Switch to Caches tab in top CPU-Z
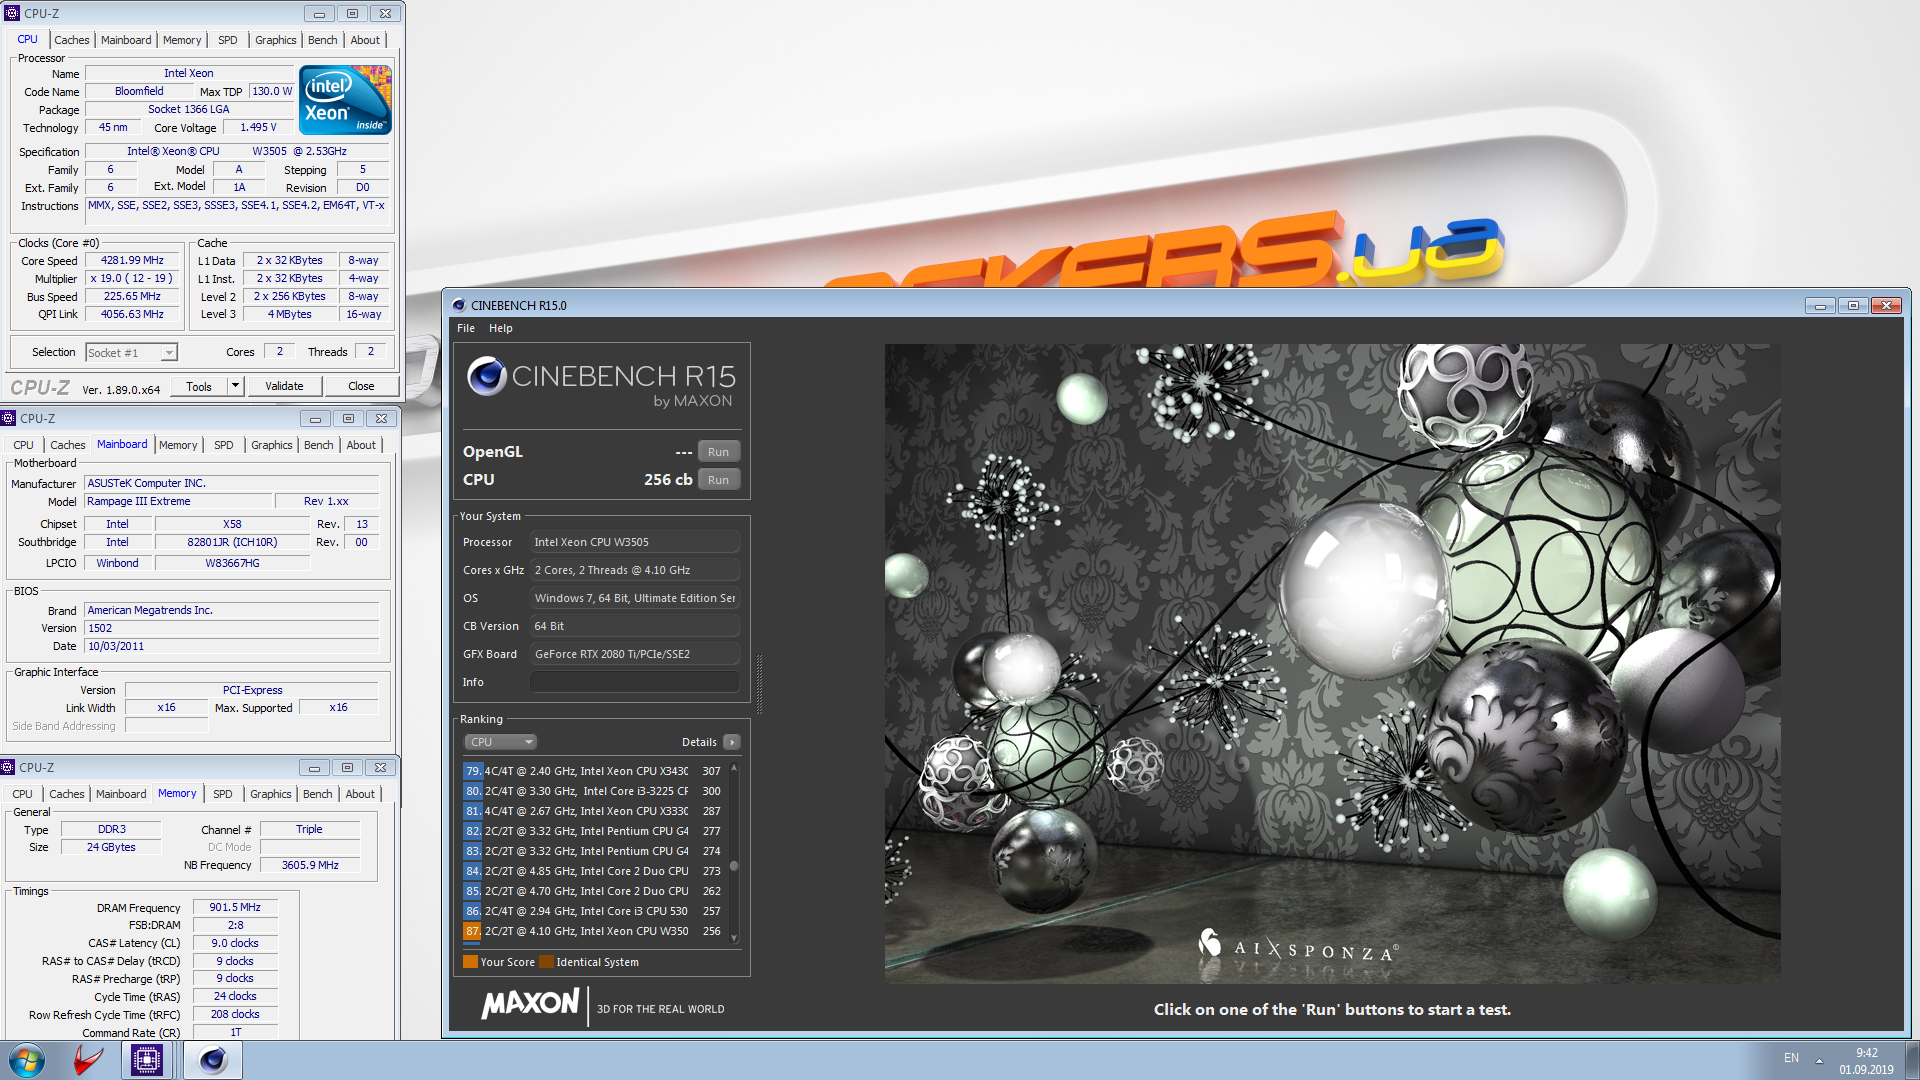This screenshot has height=1080, width=1920. point(72,40)
